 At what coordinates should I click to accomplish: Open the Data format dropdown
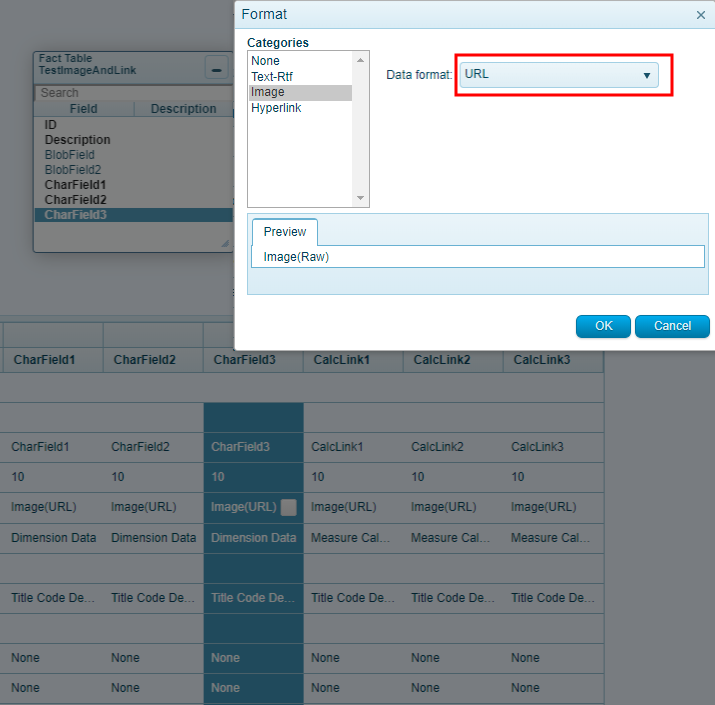[558, 75]
